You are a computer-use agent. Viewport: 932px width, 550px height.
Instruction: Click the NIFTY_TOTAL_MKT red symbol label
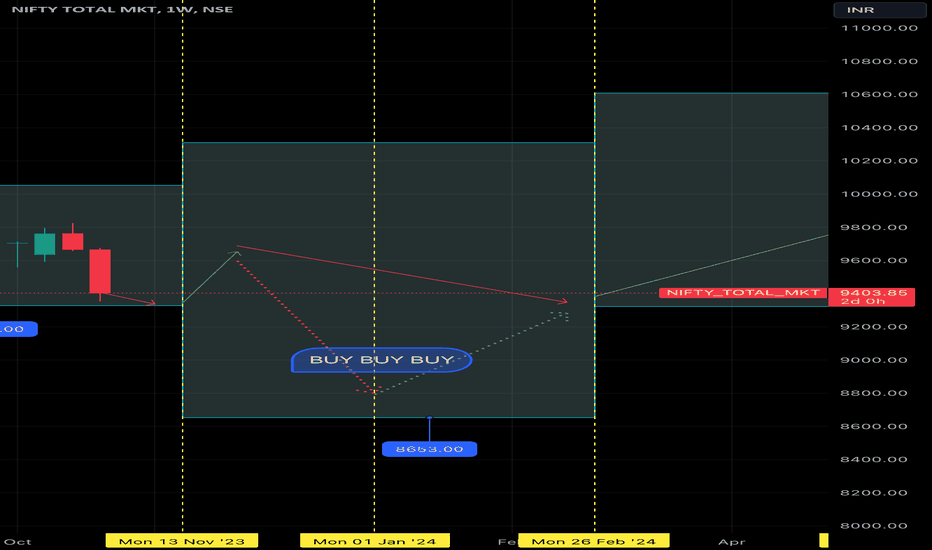click(743, 293)
